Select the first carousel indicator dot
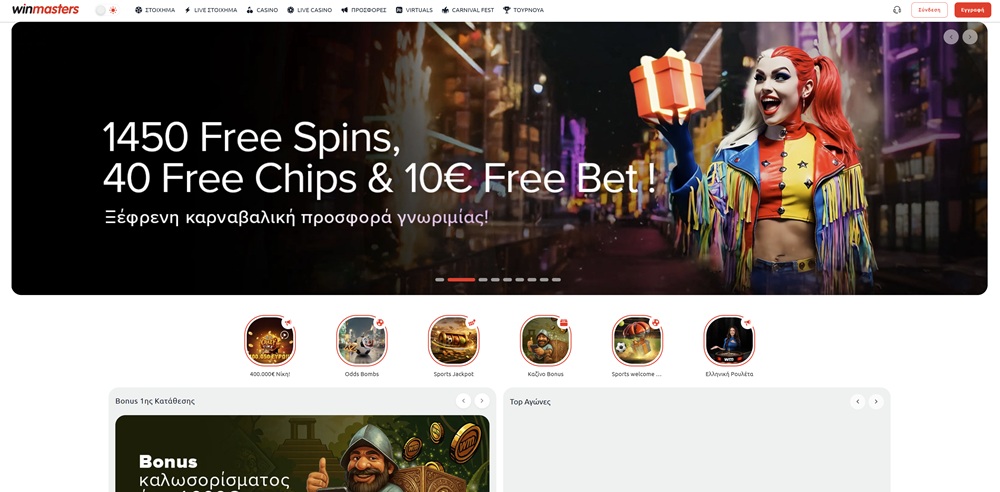The image size is (1000, 492). pyautogui.click(x=439, y=280)
